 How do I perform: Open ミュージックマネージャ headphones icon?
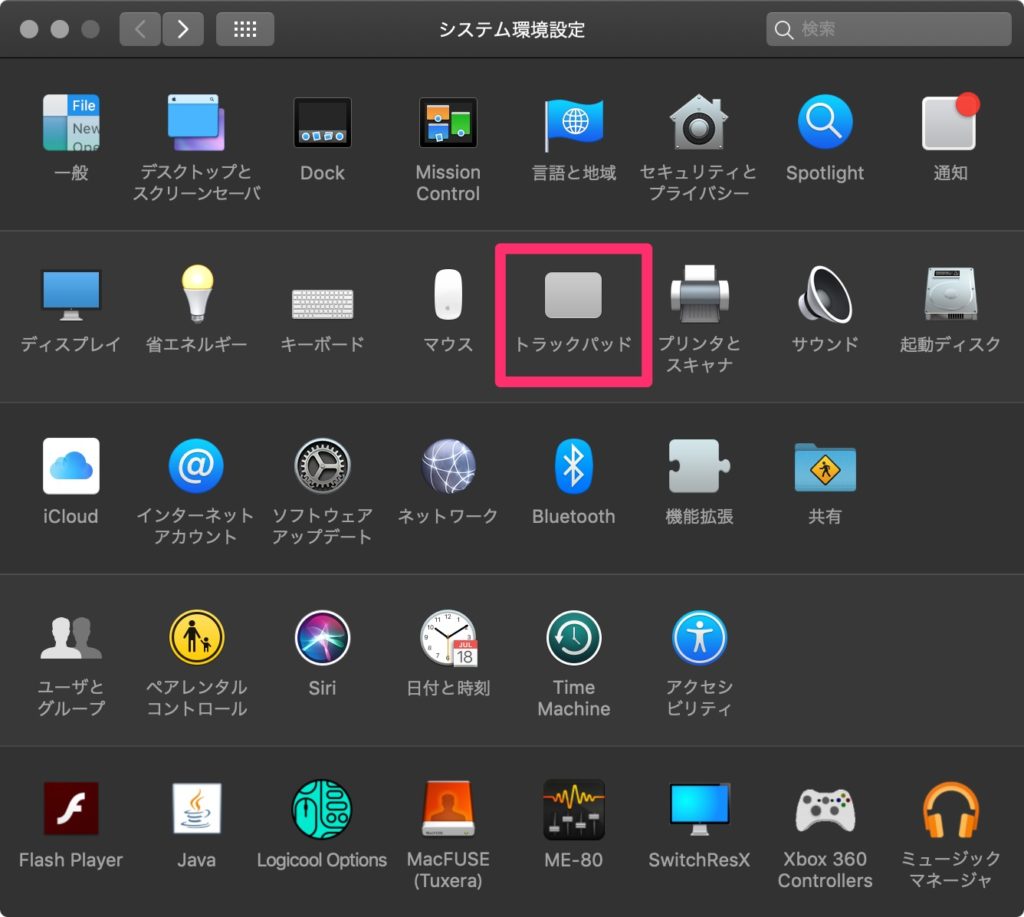click(950, 810)
